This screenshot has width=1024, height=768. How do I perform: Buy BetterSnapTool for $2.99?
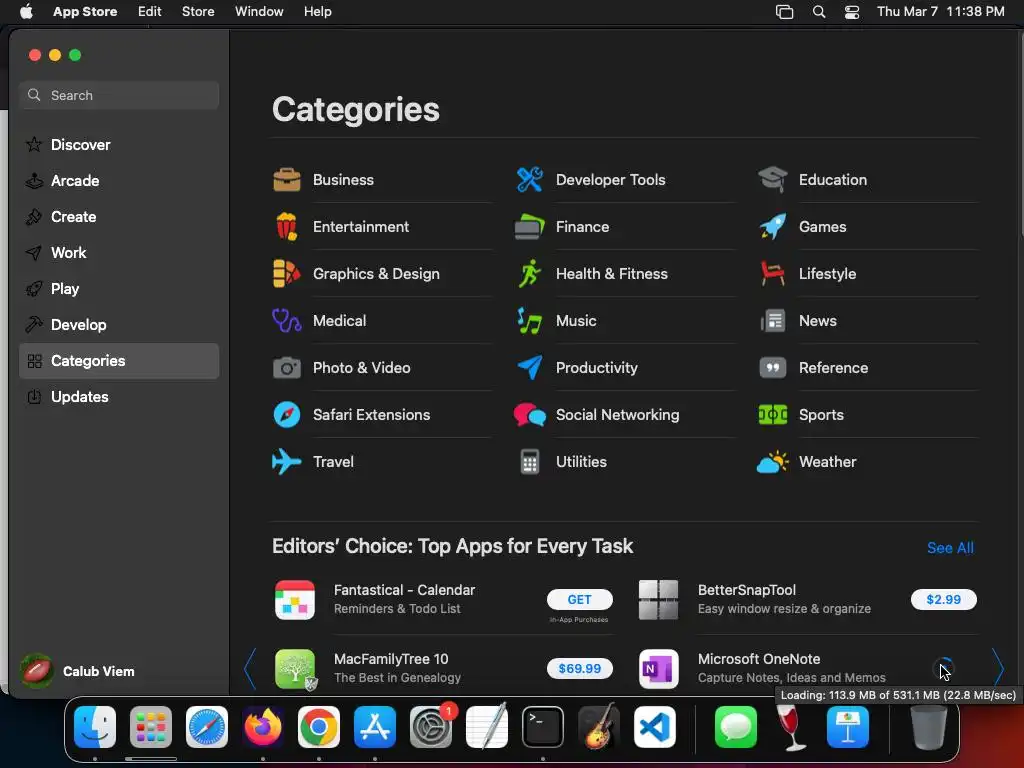944,600
